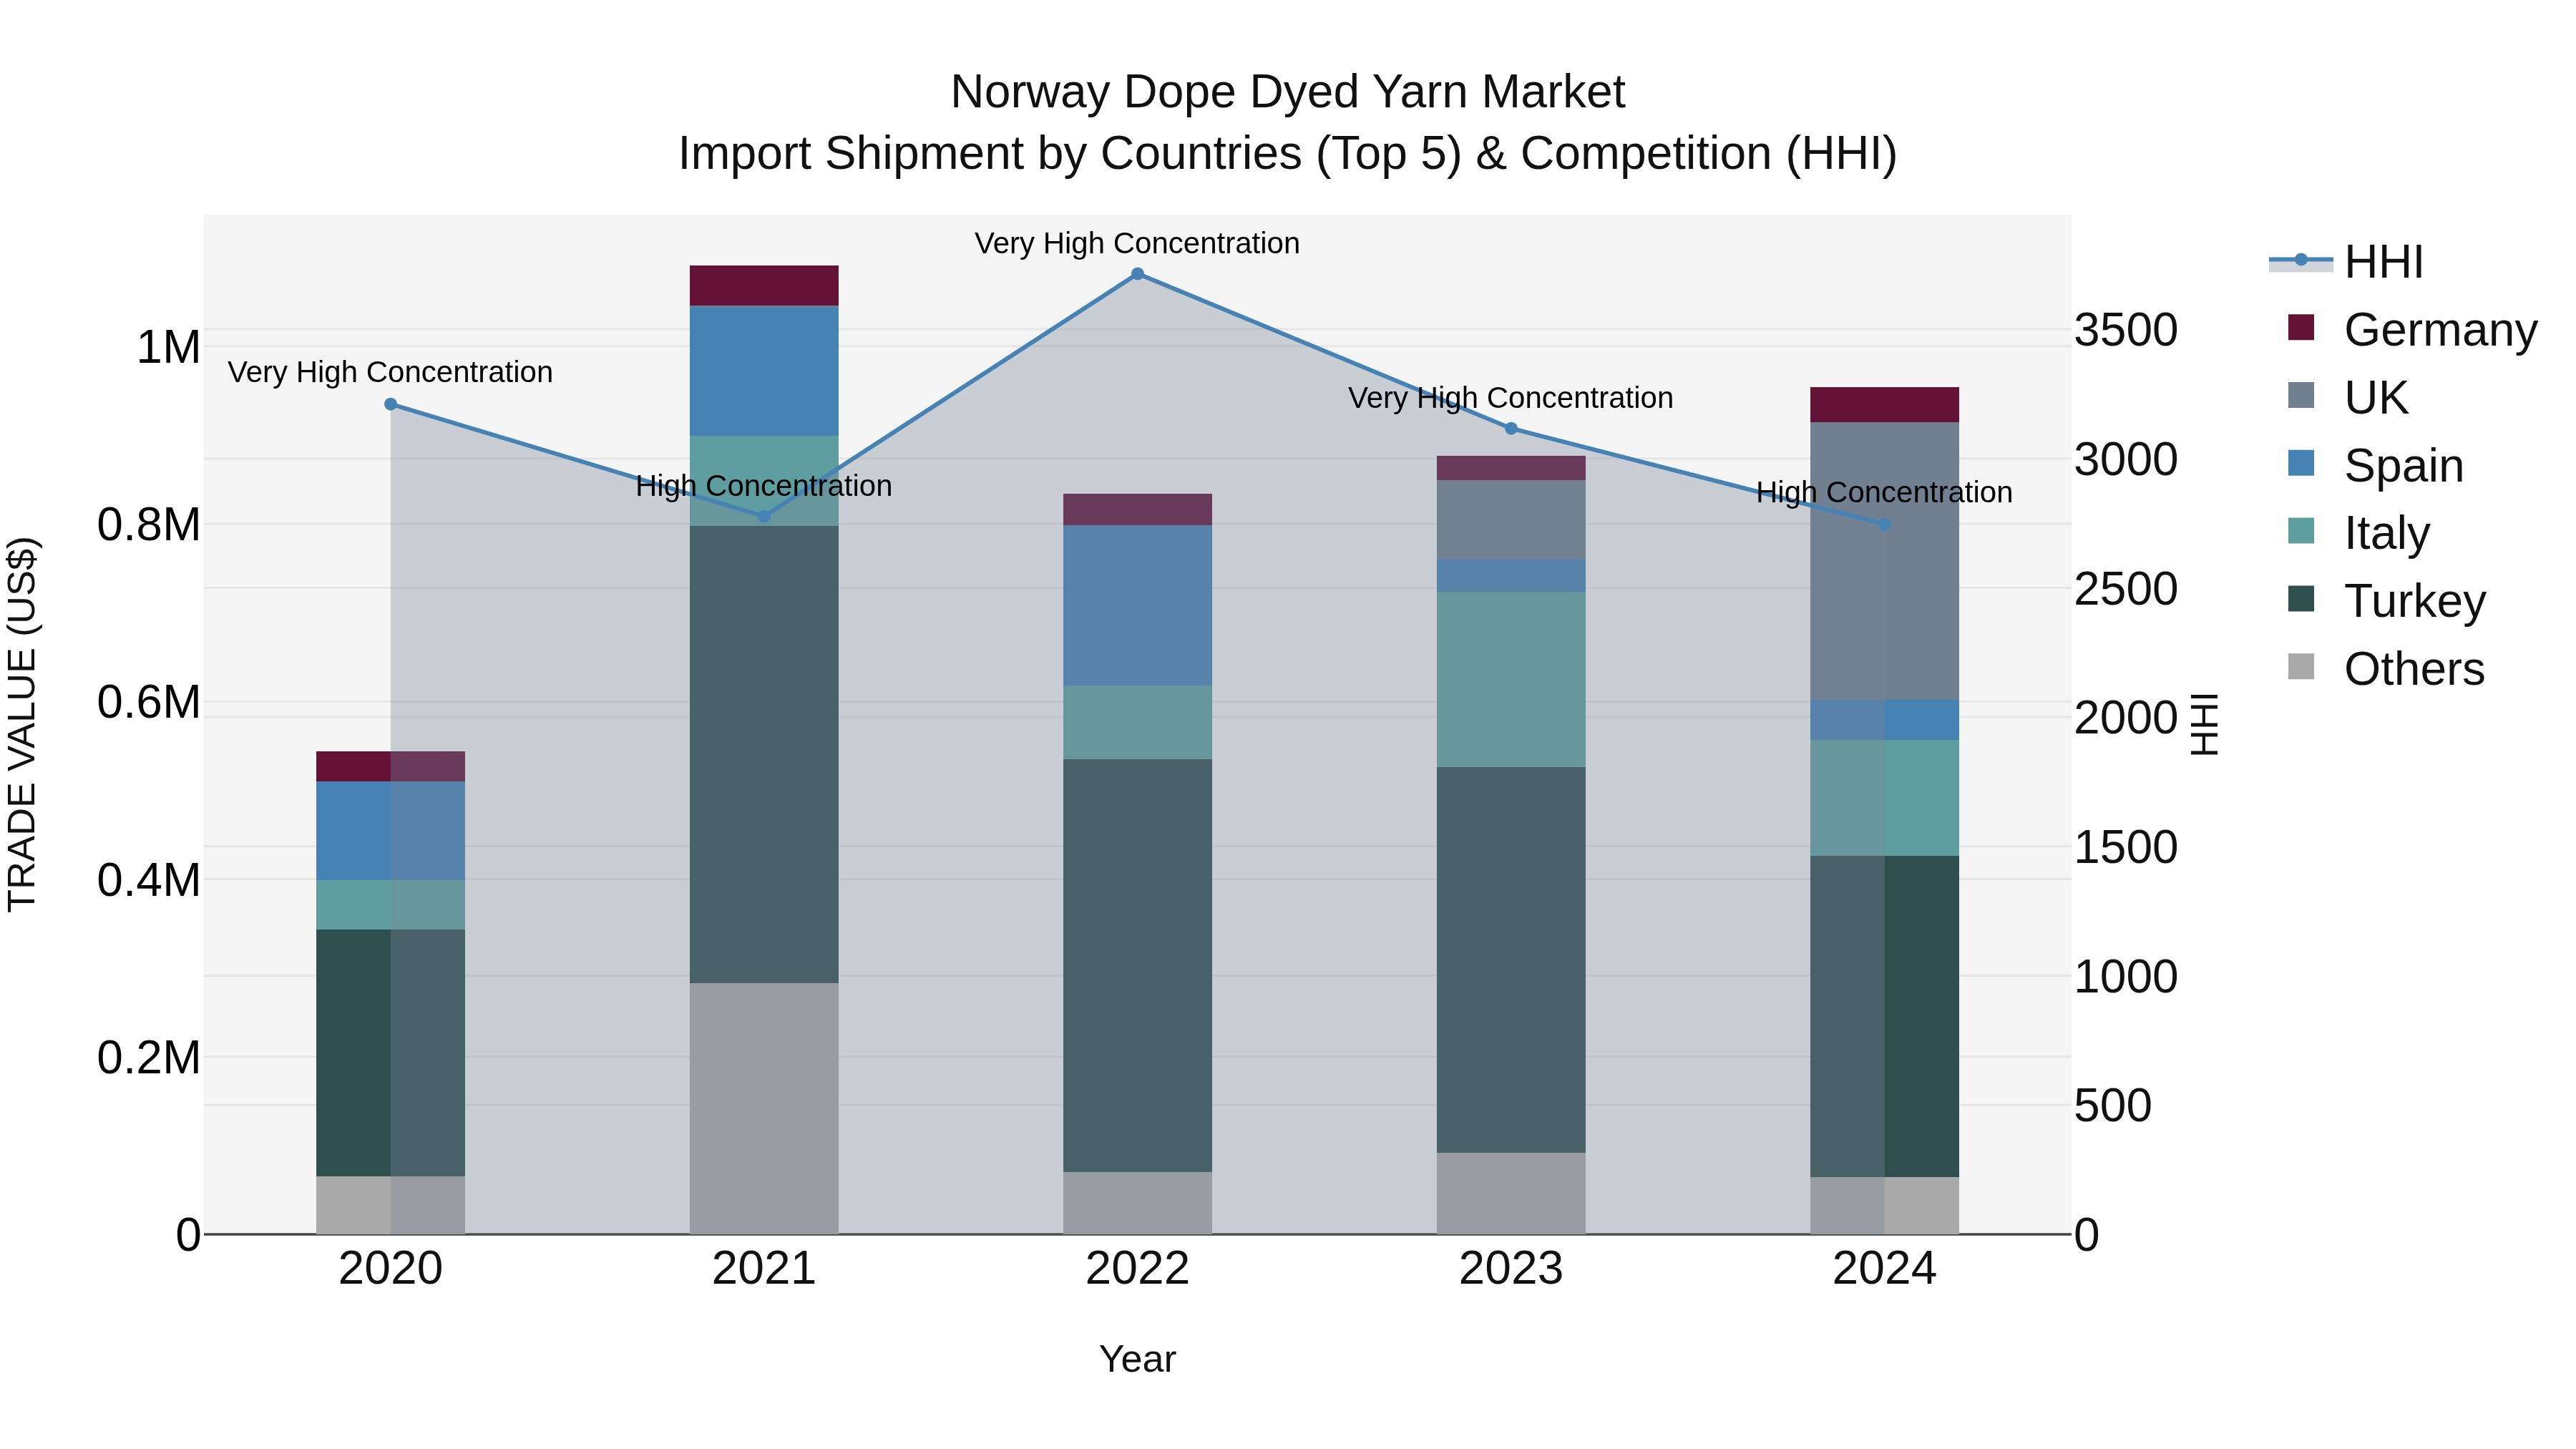Click the 2021 HHI data point marker
2576x1449 pixels.
[x=764, y=517]
